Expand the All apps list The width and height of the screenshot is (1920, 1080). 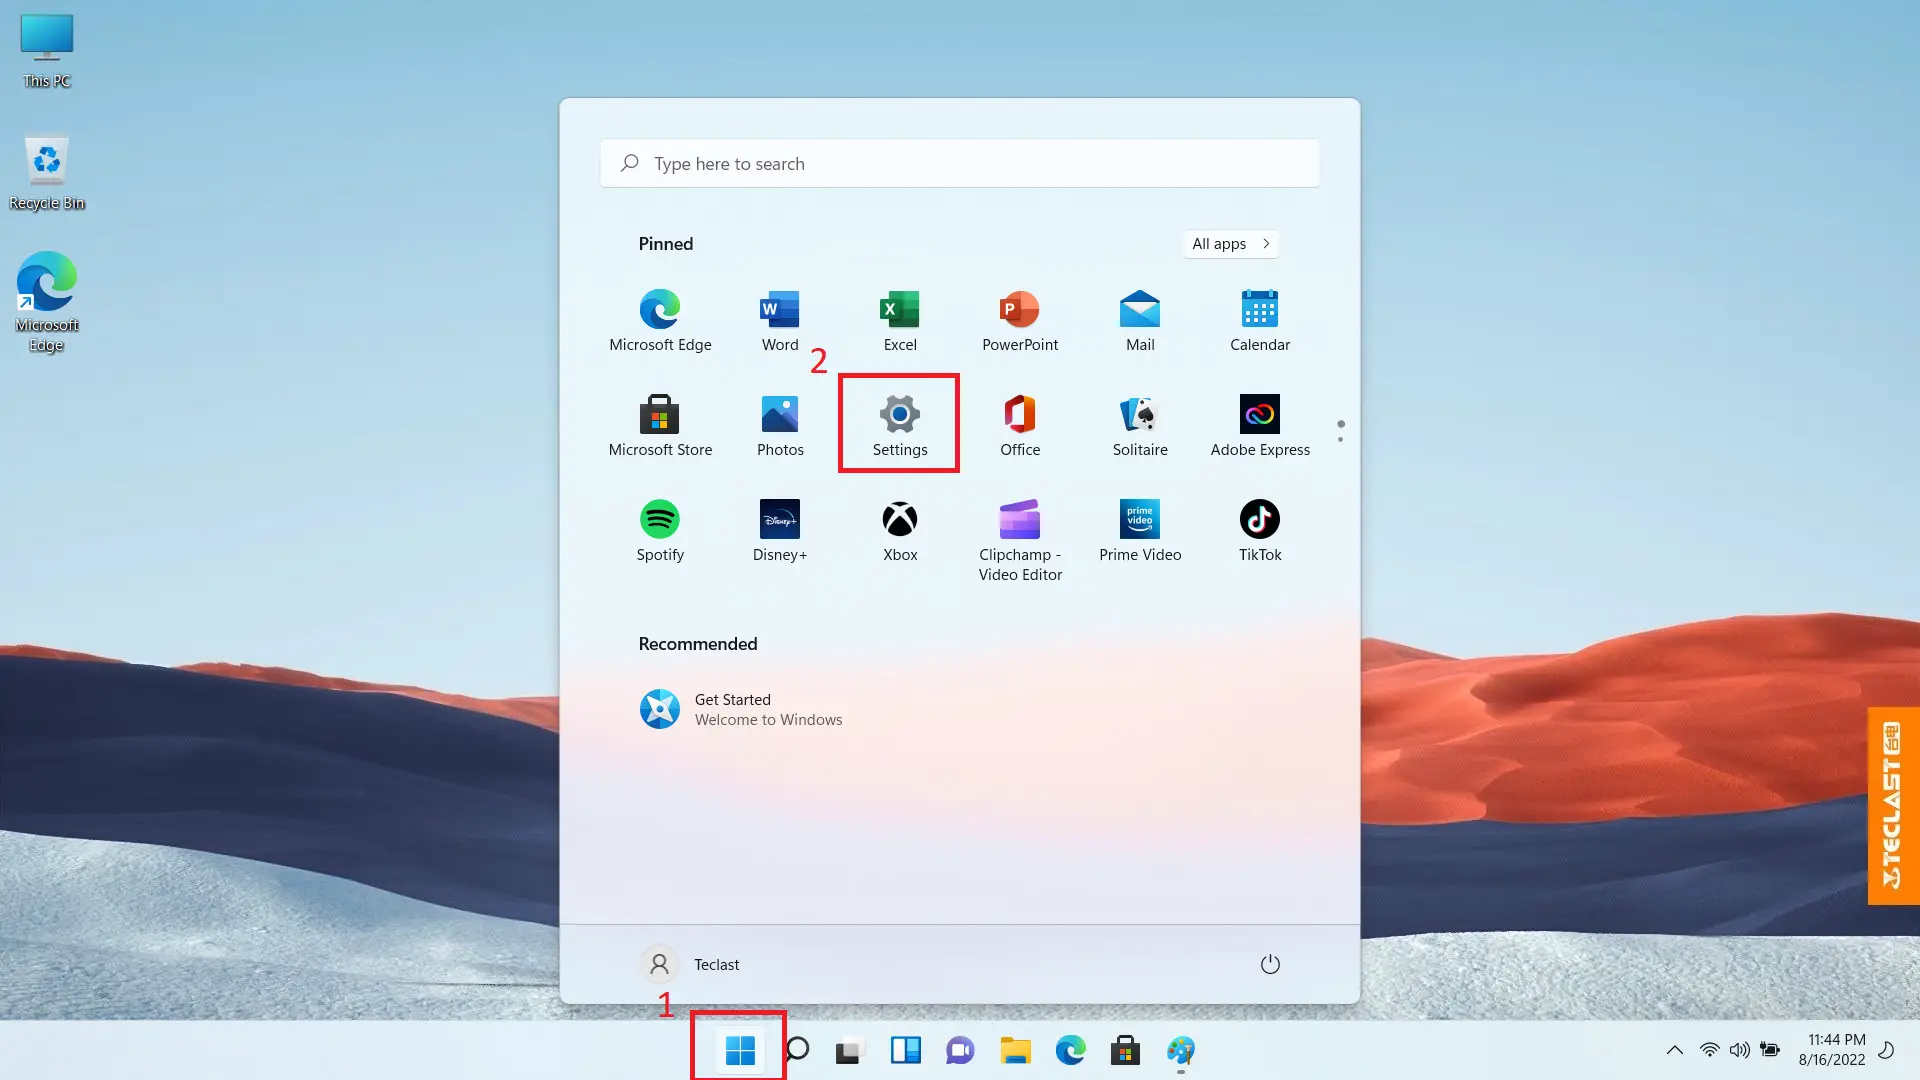[1229, 243]
